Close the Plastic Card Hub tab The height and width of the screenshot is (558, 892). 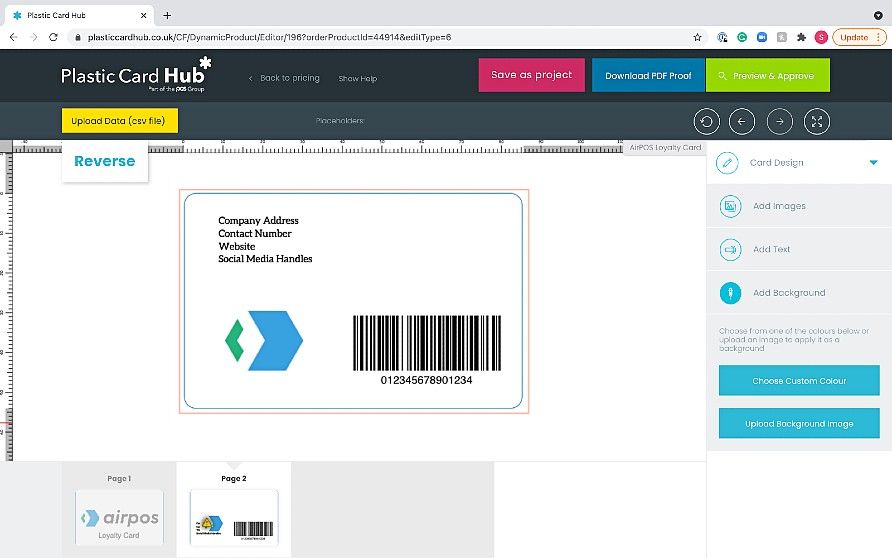pyautogui.click(x=143, y=15)
